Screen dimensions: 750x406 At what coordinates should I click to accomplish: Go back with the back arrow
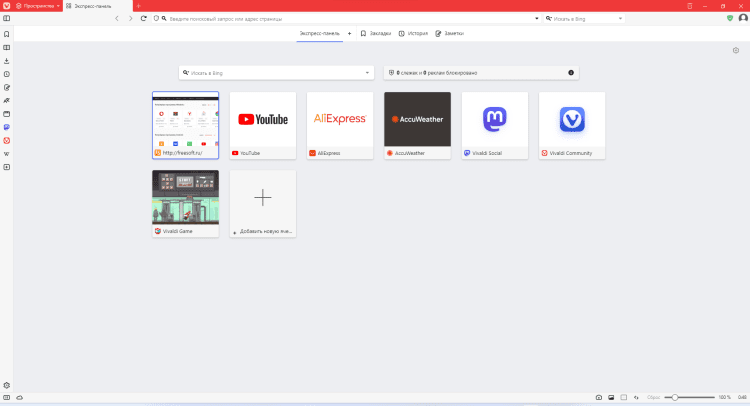pos(117,19)
